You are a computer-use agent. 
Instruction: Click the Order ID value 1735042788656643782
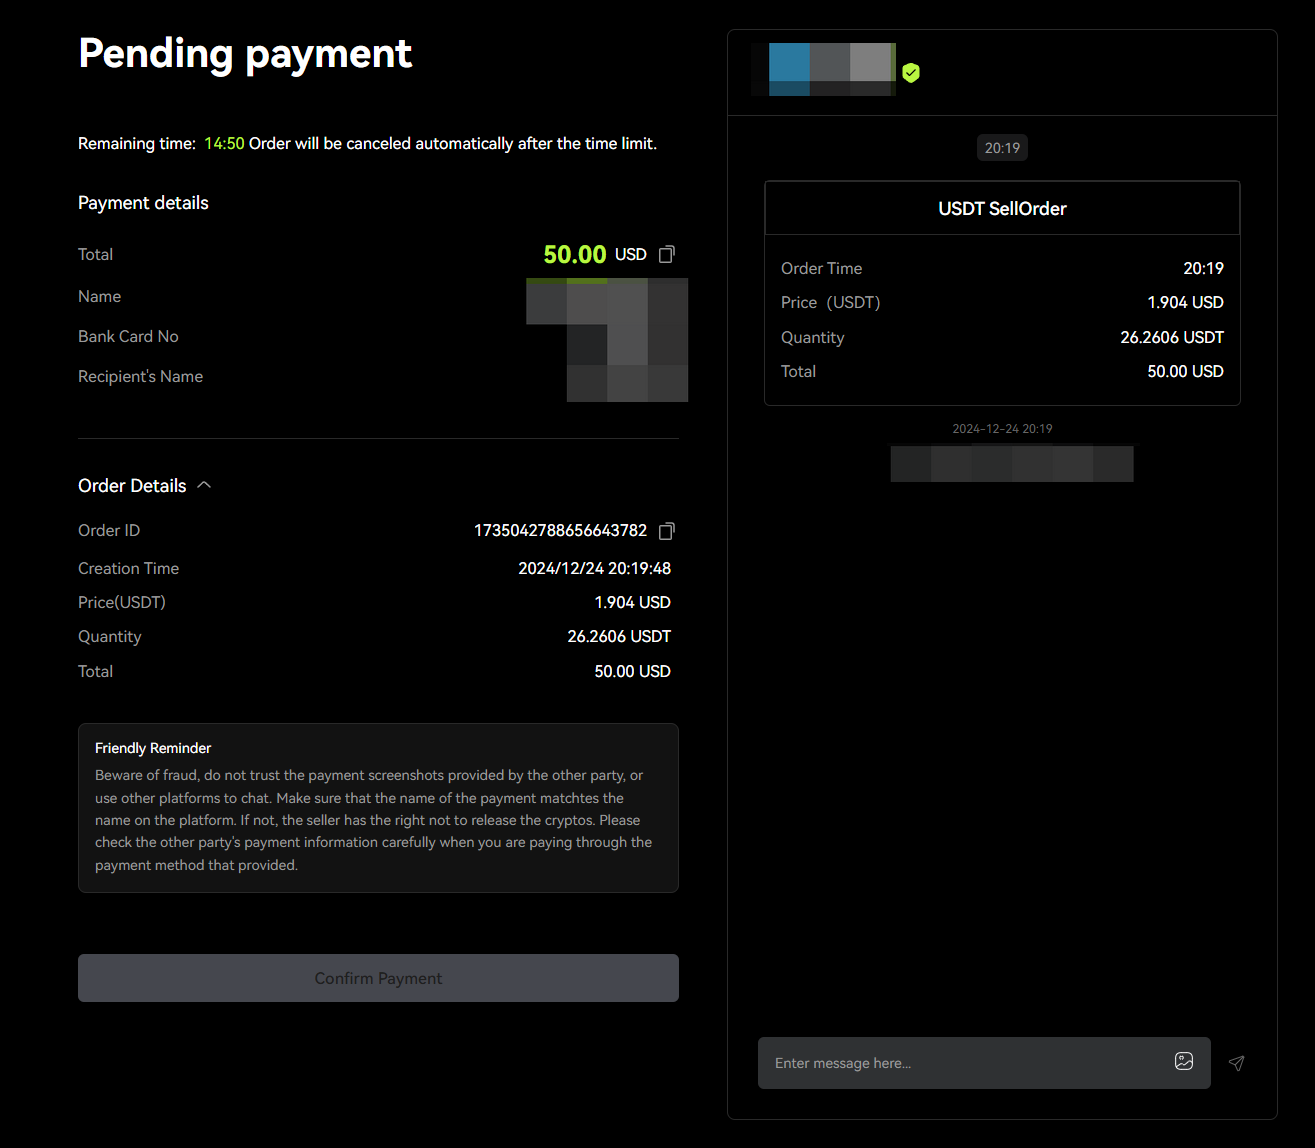[x=560, y=531]
